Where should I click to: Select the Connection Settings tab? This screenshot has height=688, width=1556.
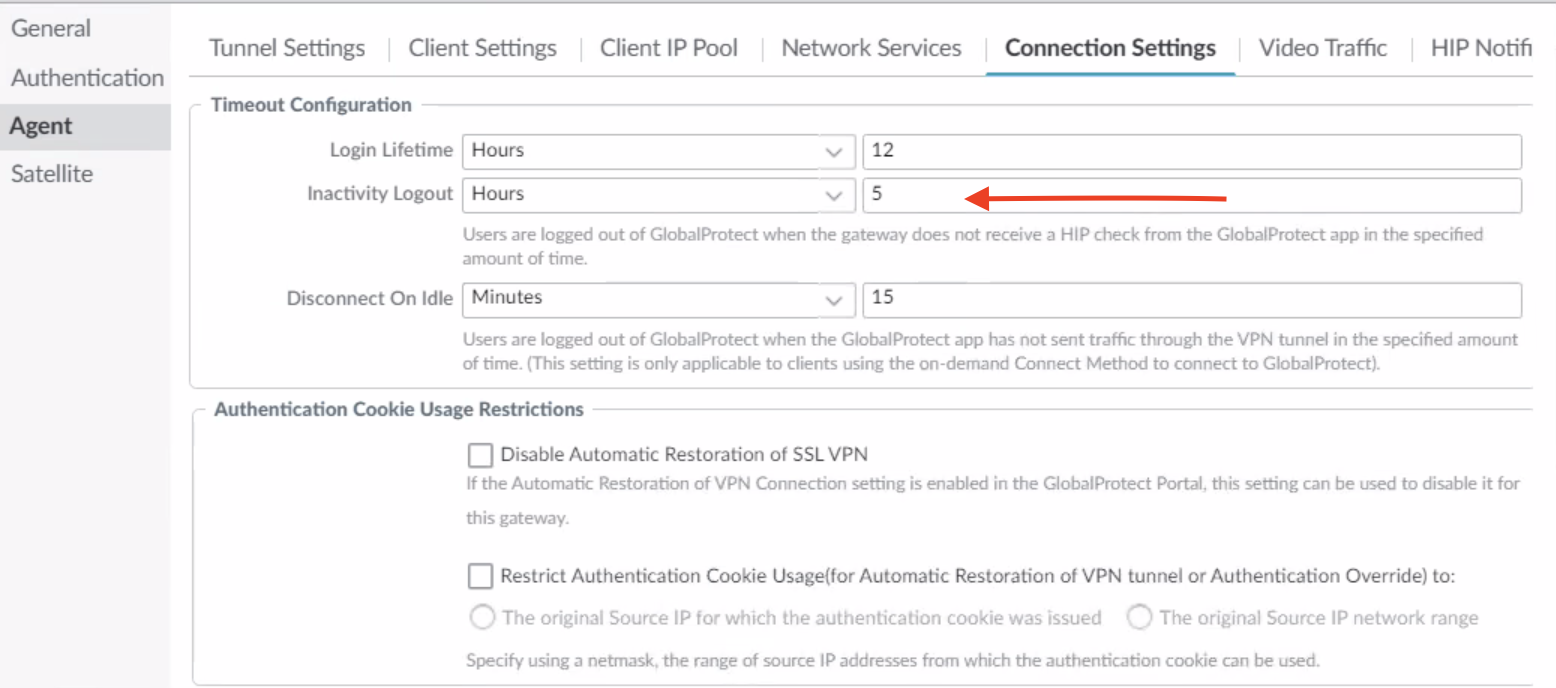click(x=1110, y=48)
